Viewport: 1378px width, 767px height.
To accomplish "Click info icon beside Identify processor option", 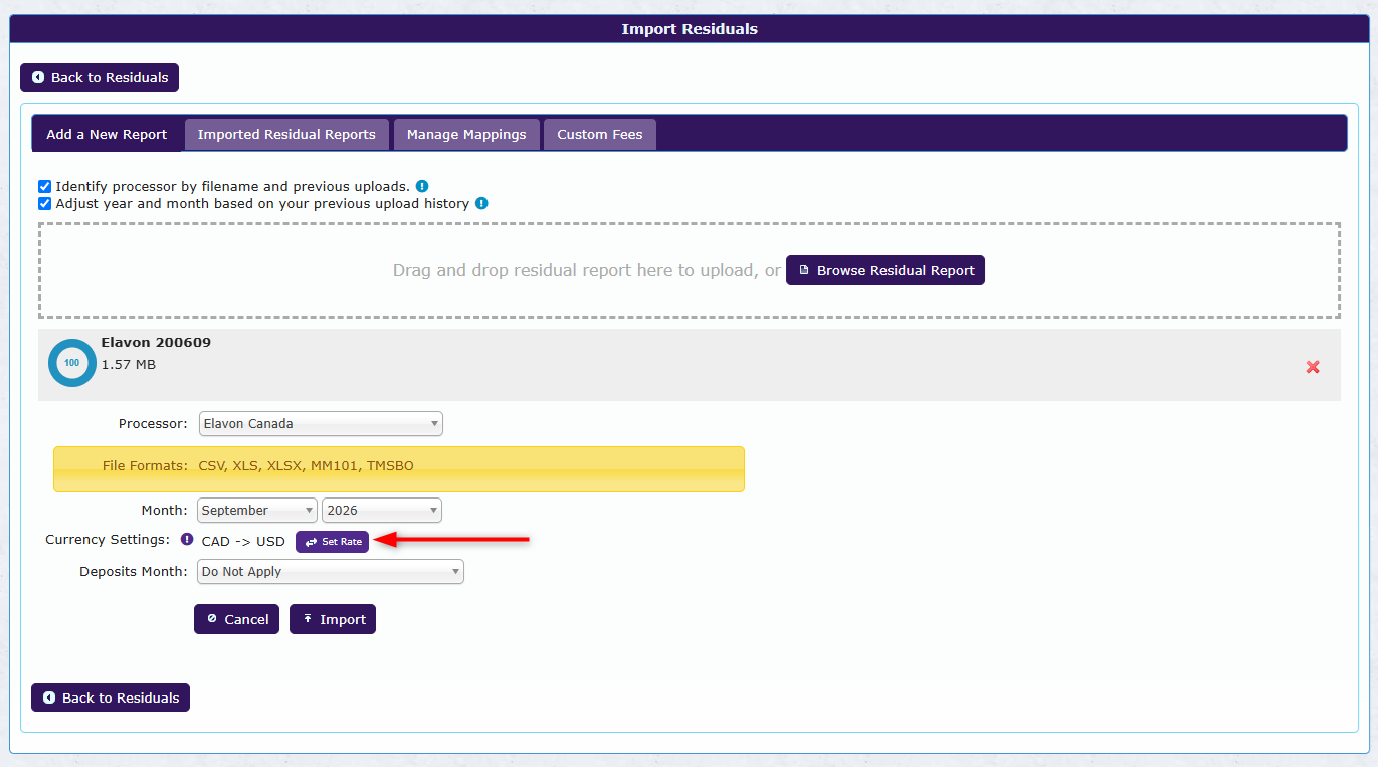I will click(x=422, y=186).
